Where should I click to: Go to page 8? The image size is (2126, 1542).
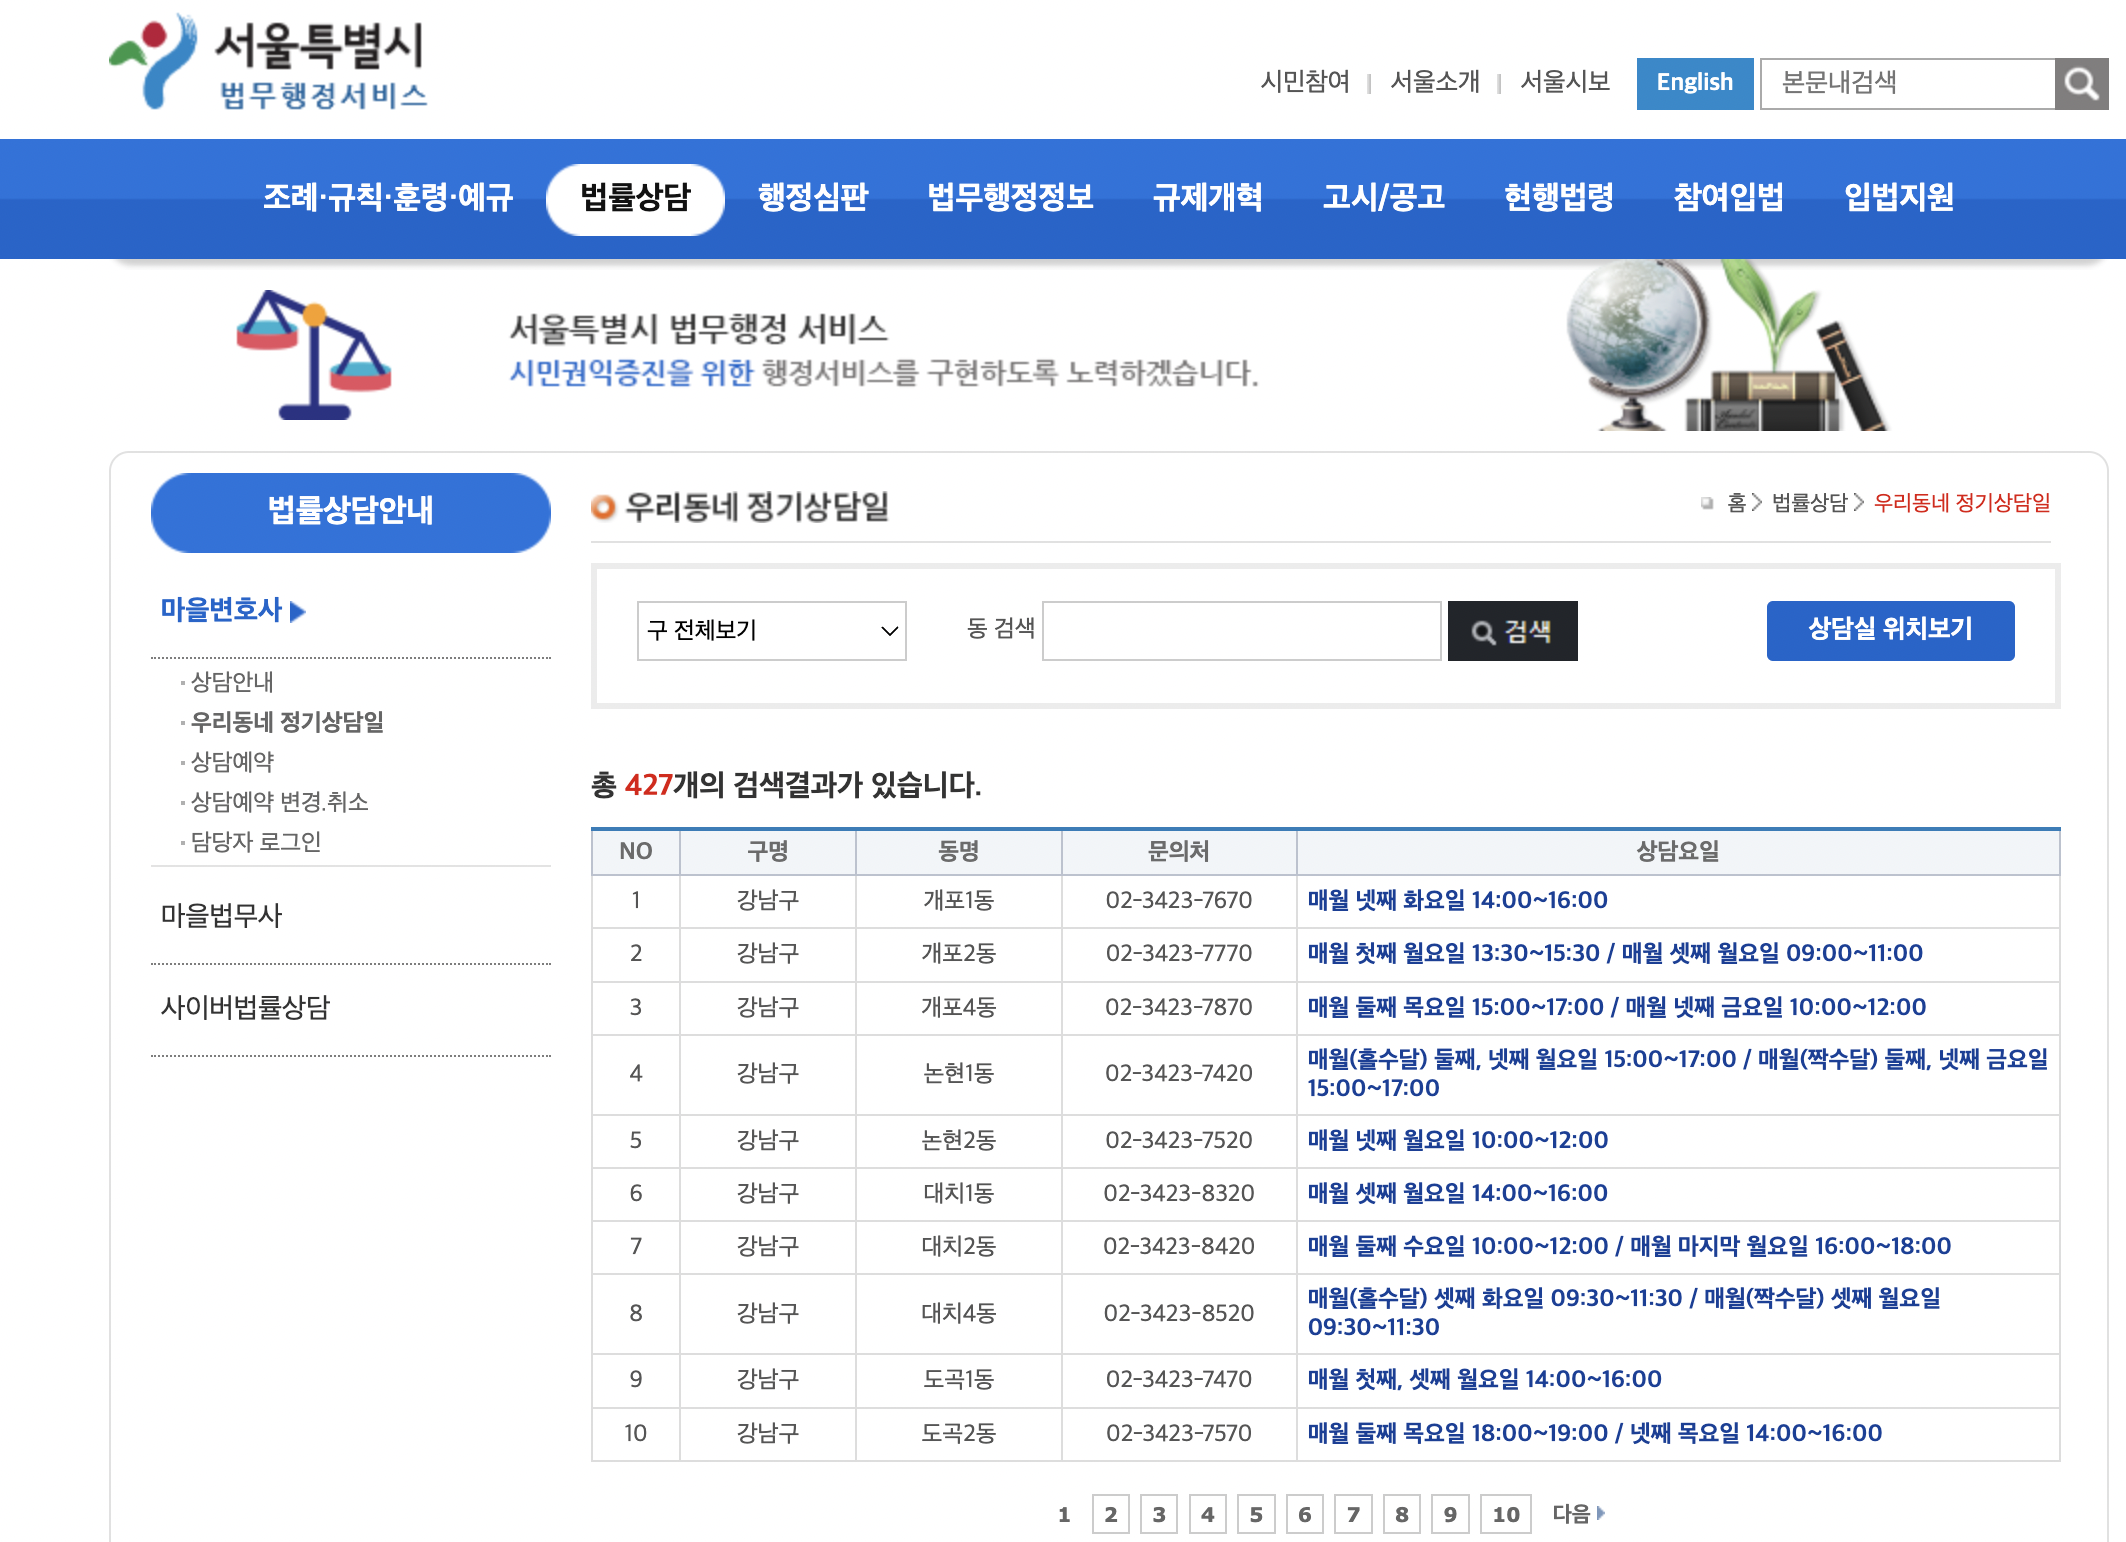[x=1401, y=1514]
